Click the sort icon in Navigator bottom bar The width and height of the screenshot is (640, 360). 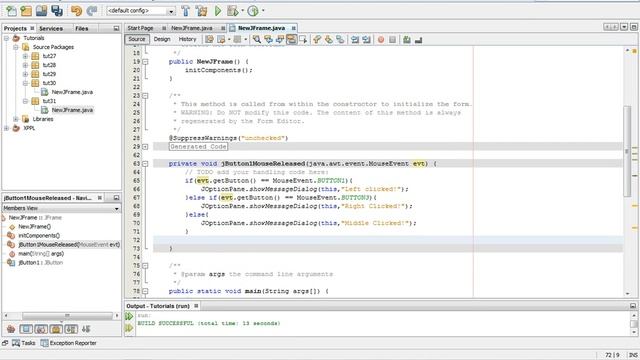click(86, 329)
